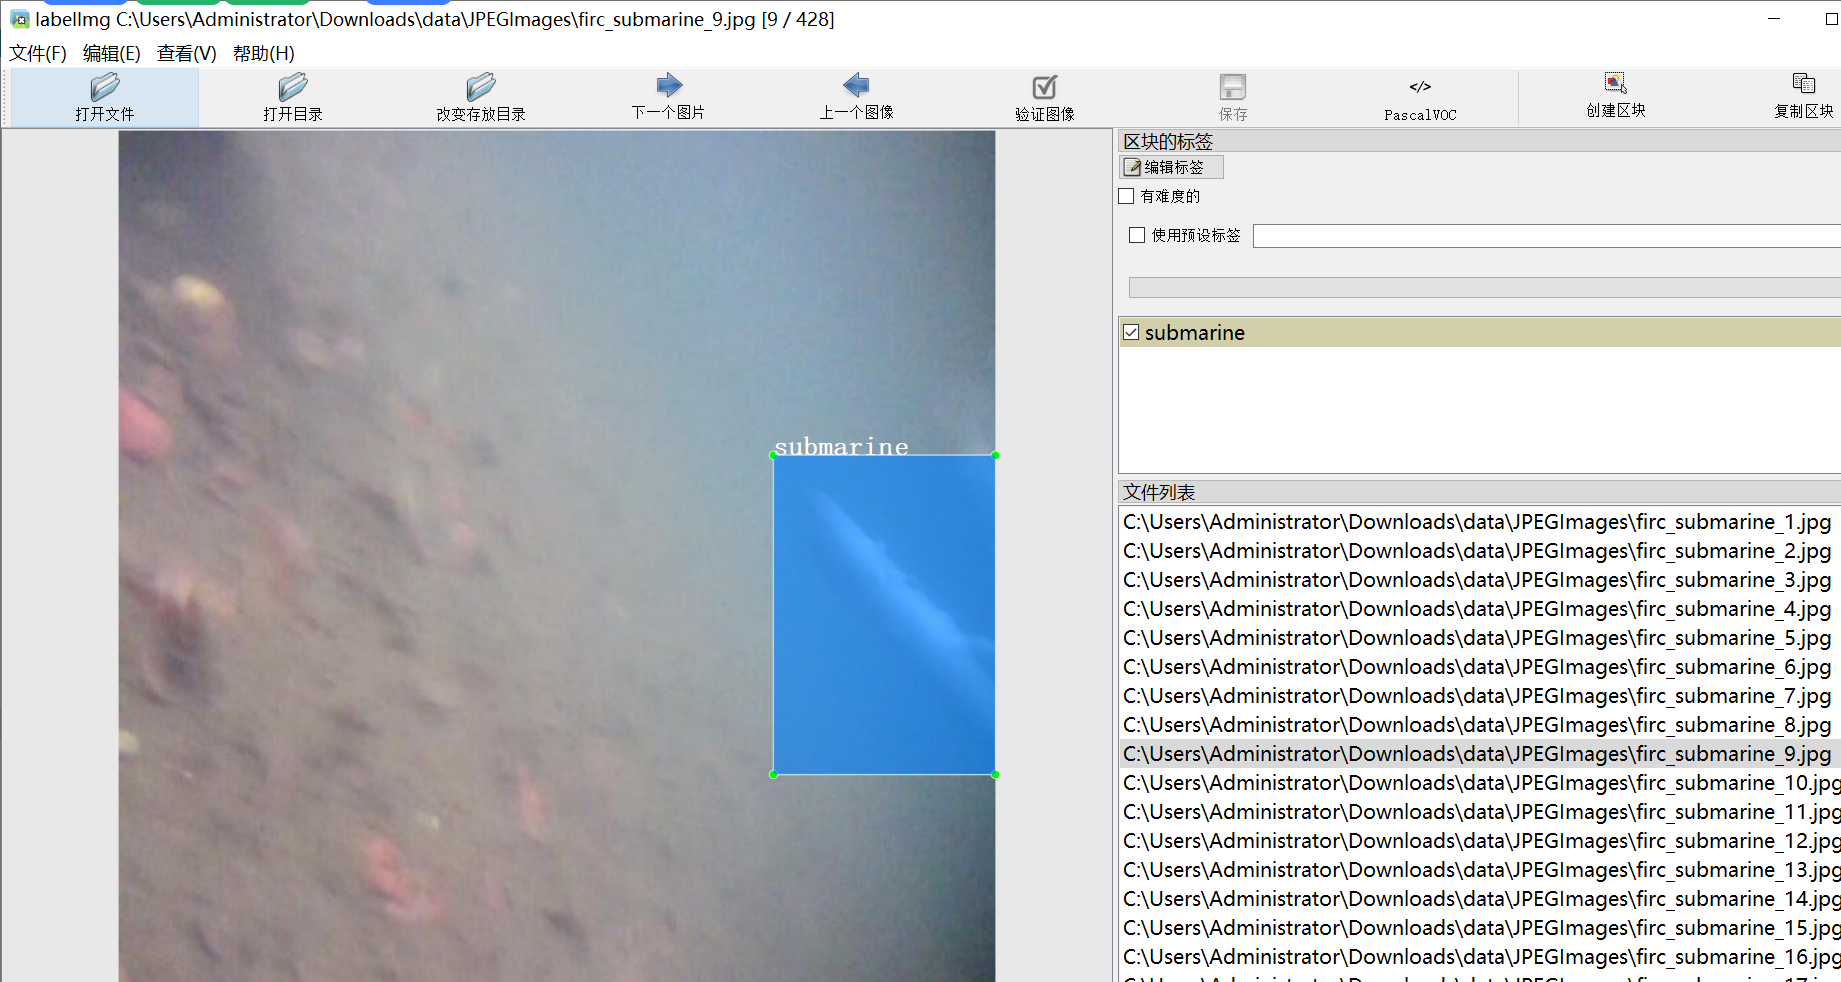Select the blue submarine bounding box
This screenshot has height=982, width=1841.
[884, 615]
